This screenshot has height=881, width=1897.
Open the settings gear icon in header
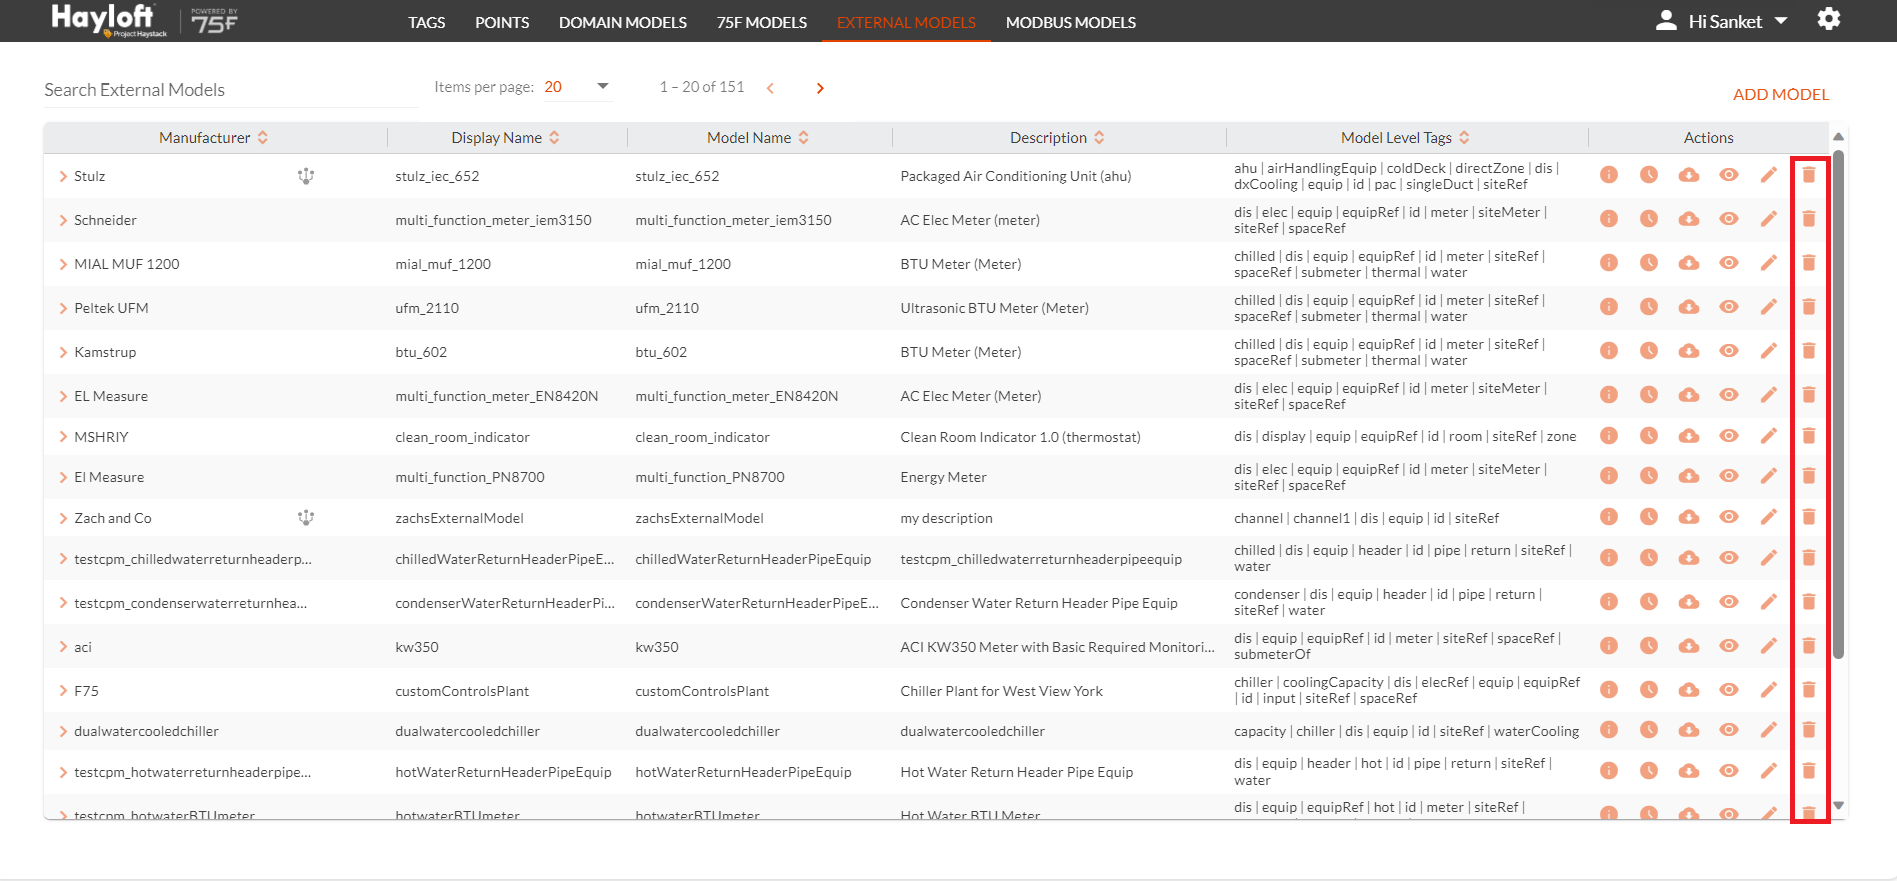1829,19
